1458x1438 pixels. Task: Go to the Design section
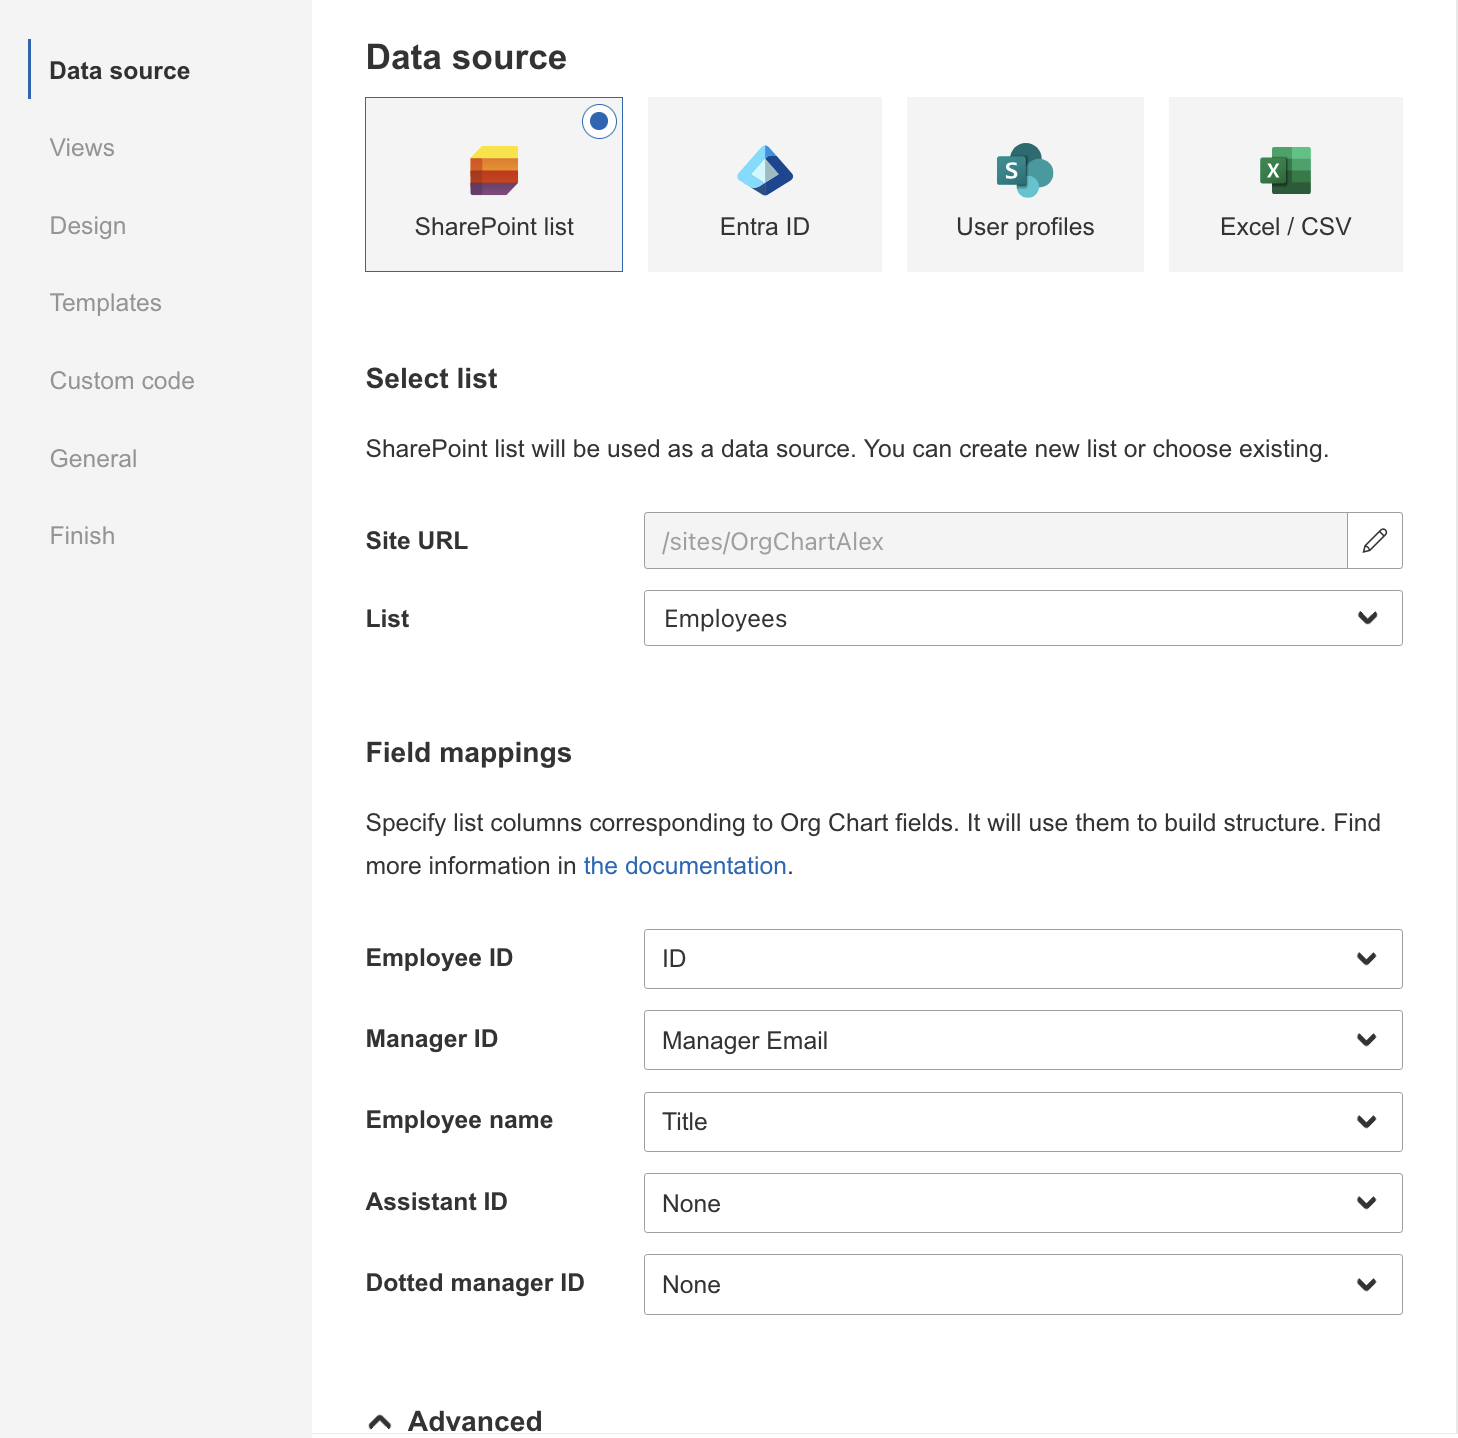pyautogui.click(x=87, y=225)
